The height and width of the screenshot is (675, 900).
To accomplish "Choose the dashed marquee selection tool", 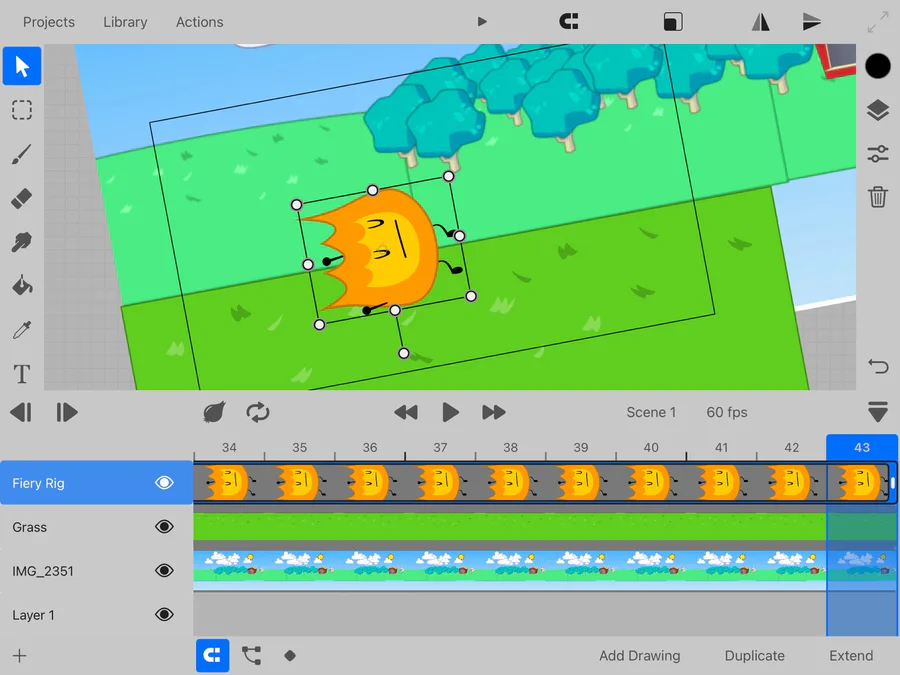I will 22,110.
